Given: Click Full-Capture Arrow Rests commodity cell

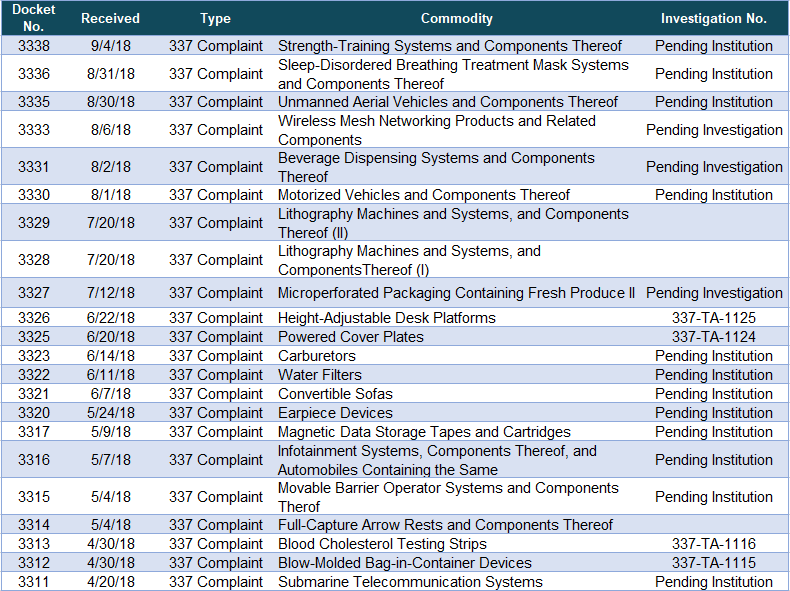Looking at the screenshot, I should (445, 525).
